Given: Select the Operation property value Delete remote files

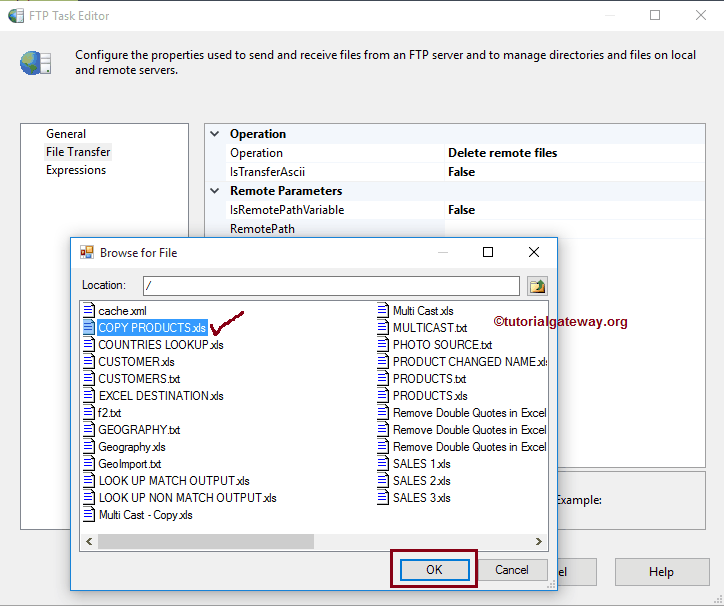Looking at the screenshot, I should tap(502, 153).
